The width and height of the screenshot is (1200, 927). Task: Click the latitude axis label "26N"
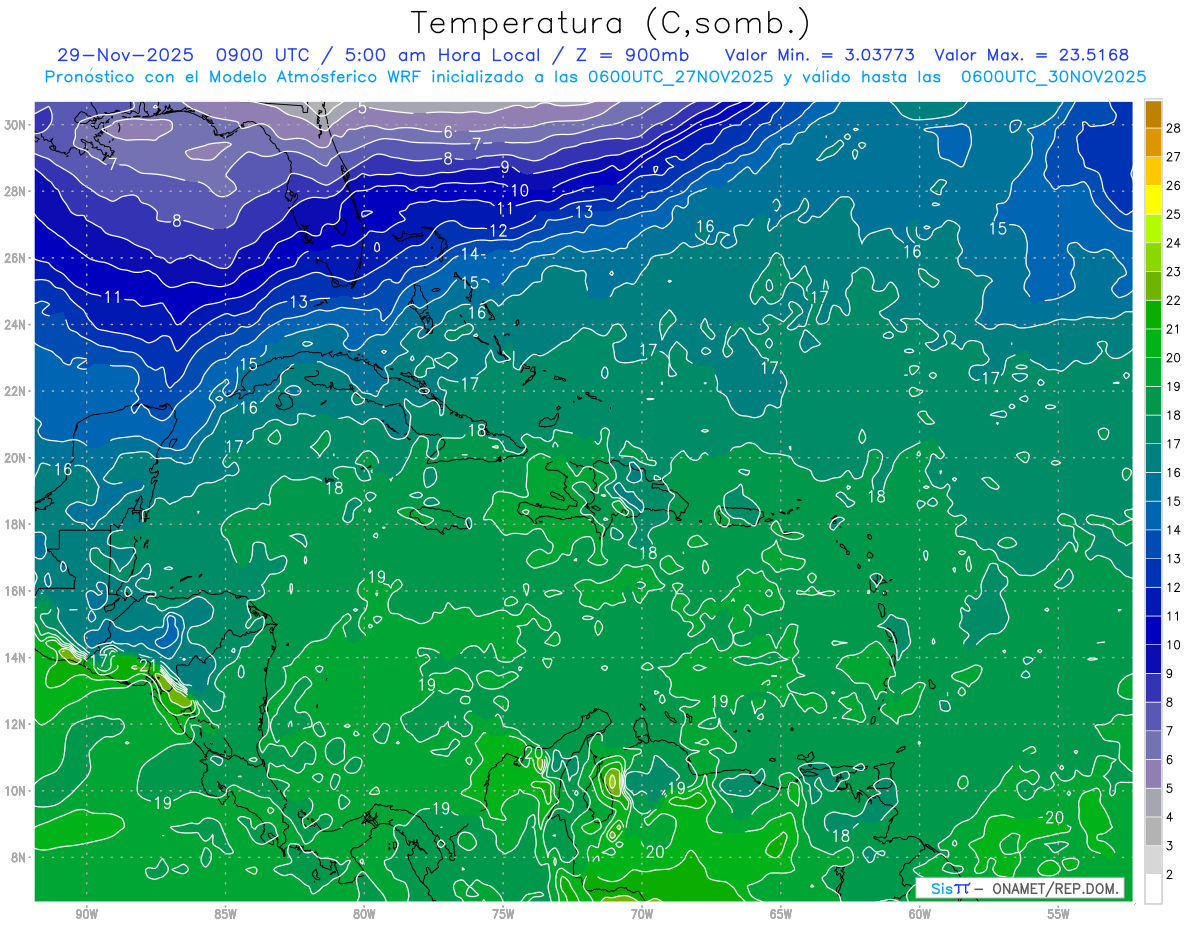(15, 258)
